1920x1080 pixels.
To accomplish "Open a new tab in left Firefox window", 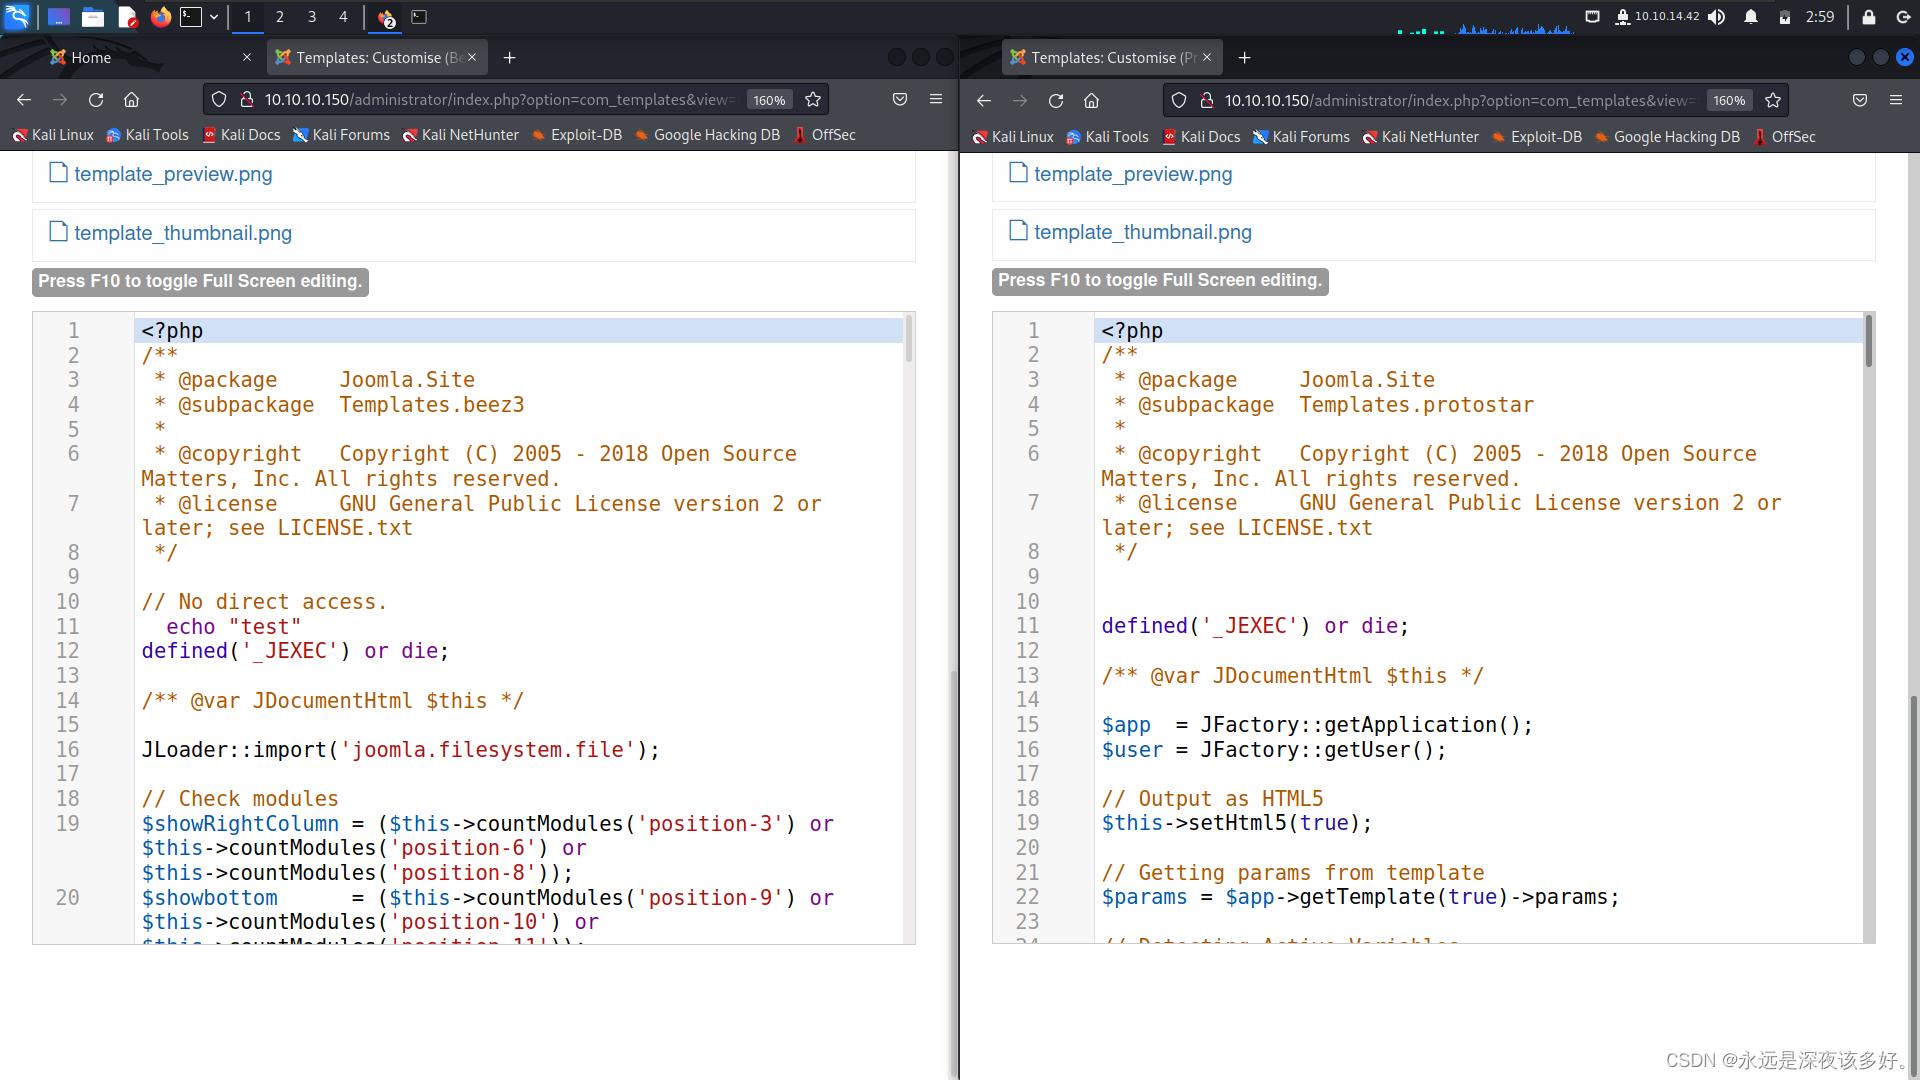I will (x=510, y=58).
